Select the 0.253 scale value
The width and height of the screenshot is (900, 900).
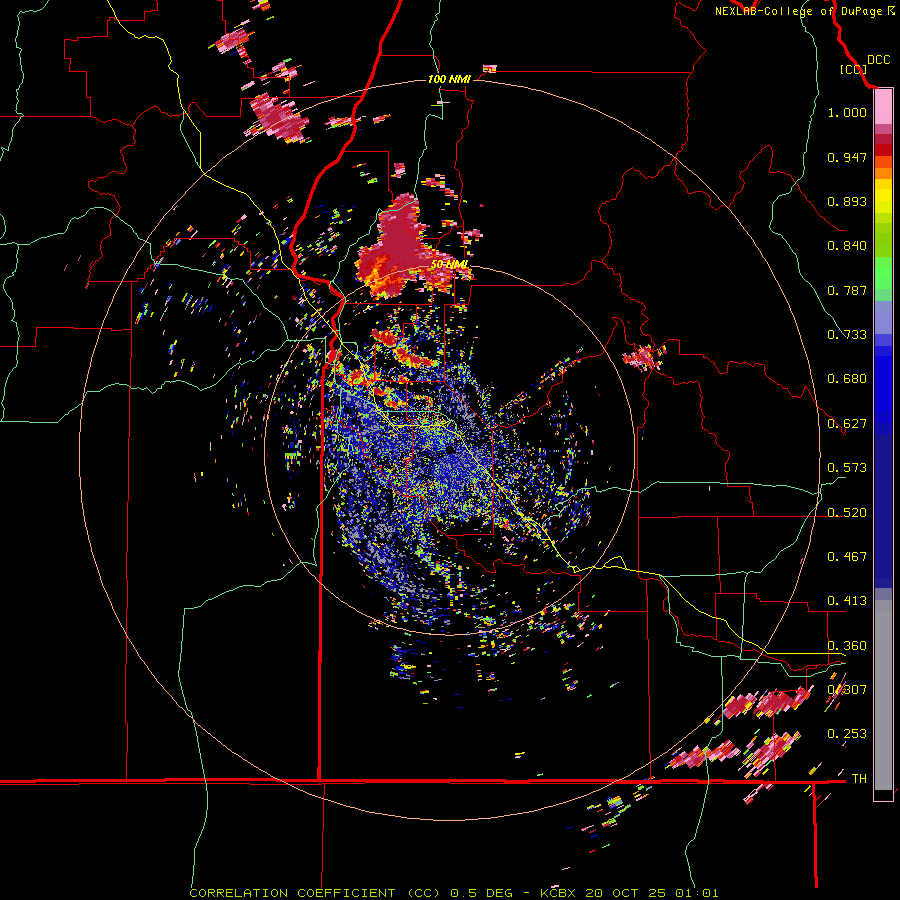click(847, 734)
